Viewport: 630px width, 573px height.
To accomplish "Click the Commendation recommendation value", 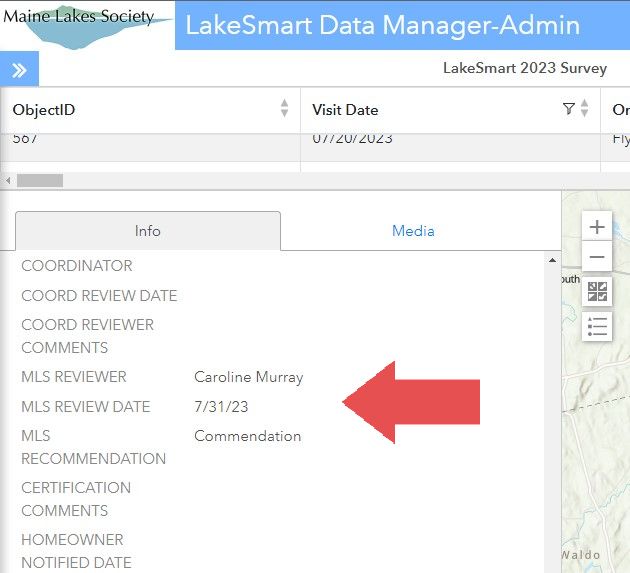I will point(247,436).
